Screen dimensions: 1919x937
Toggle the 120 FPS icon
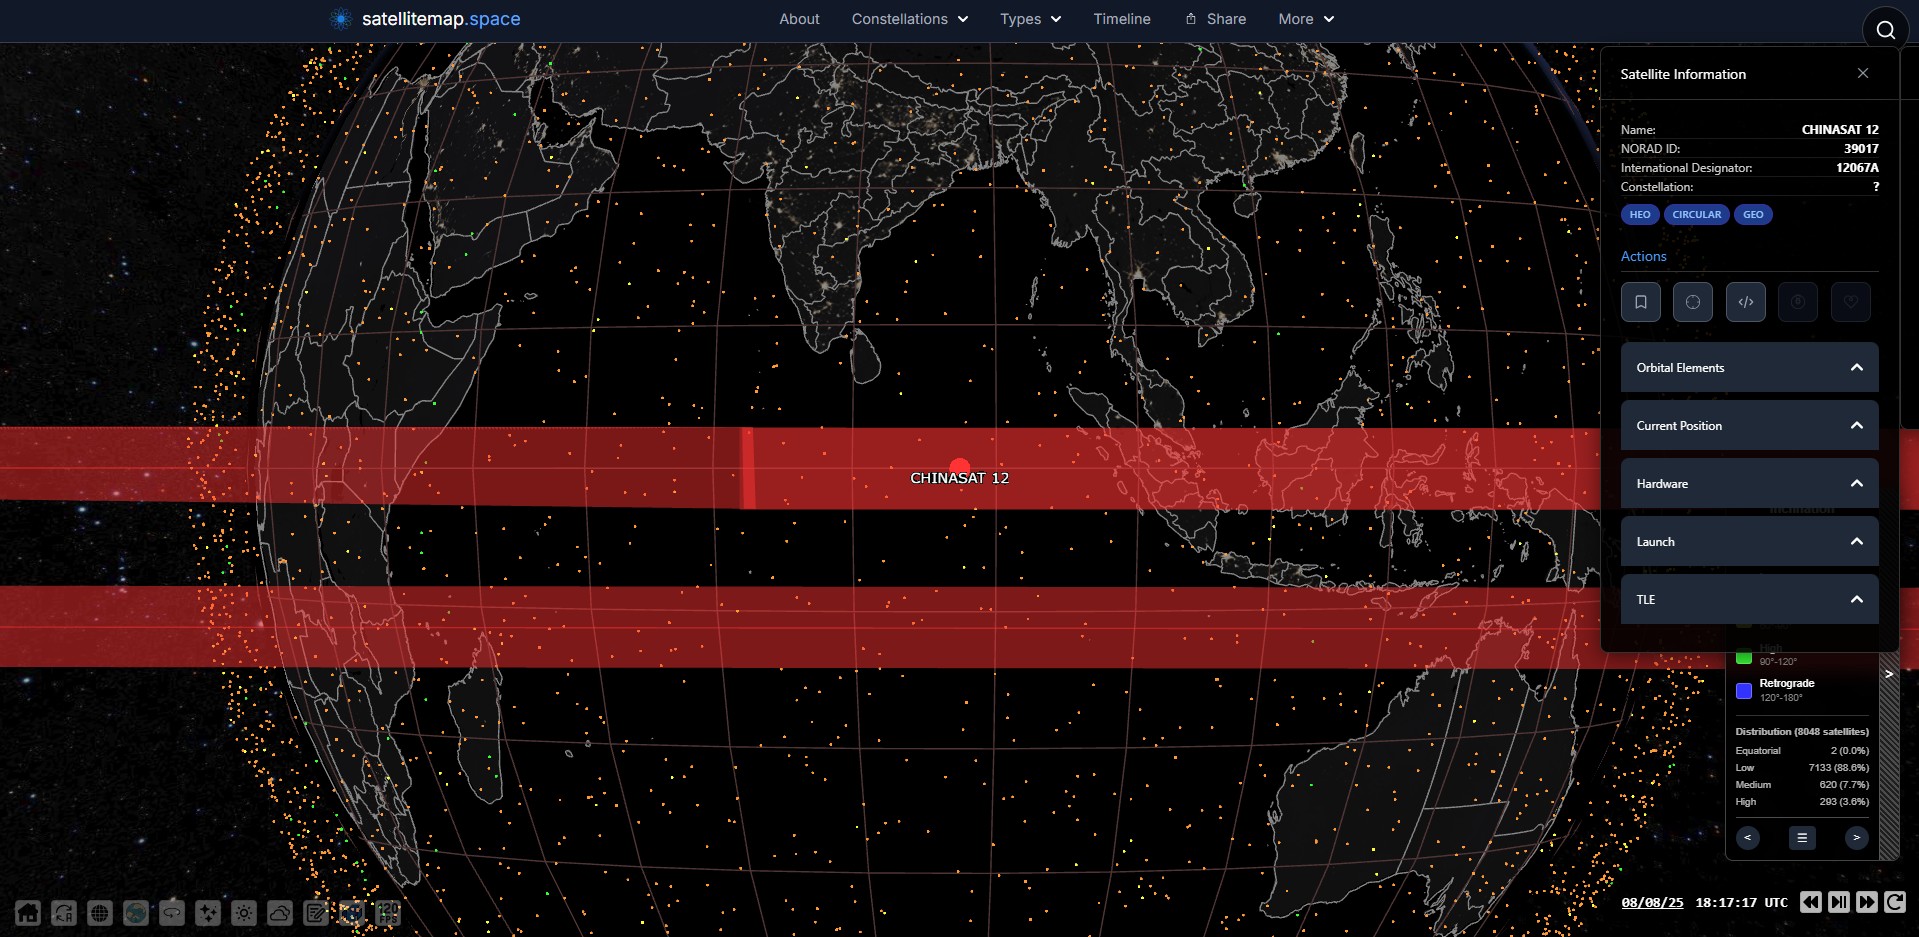tap(388, 912)
